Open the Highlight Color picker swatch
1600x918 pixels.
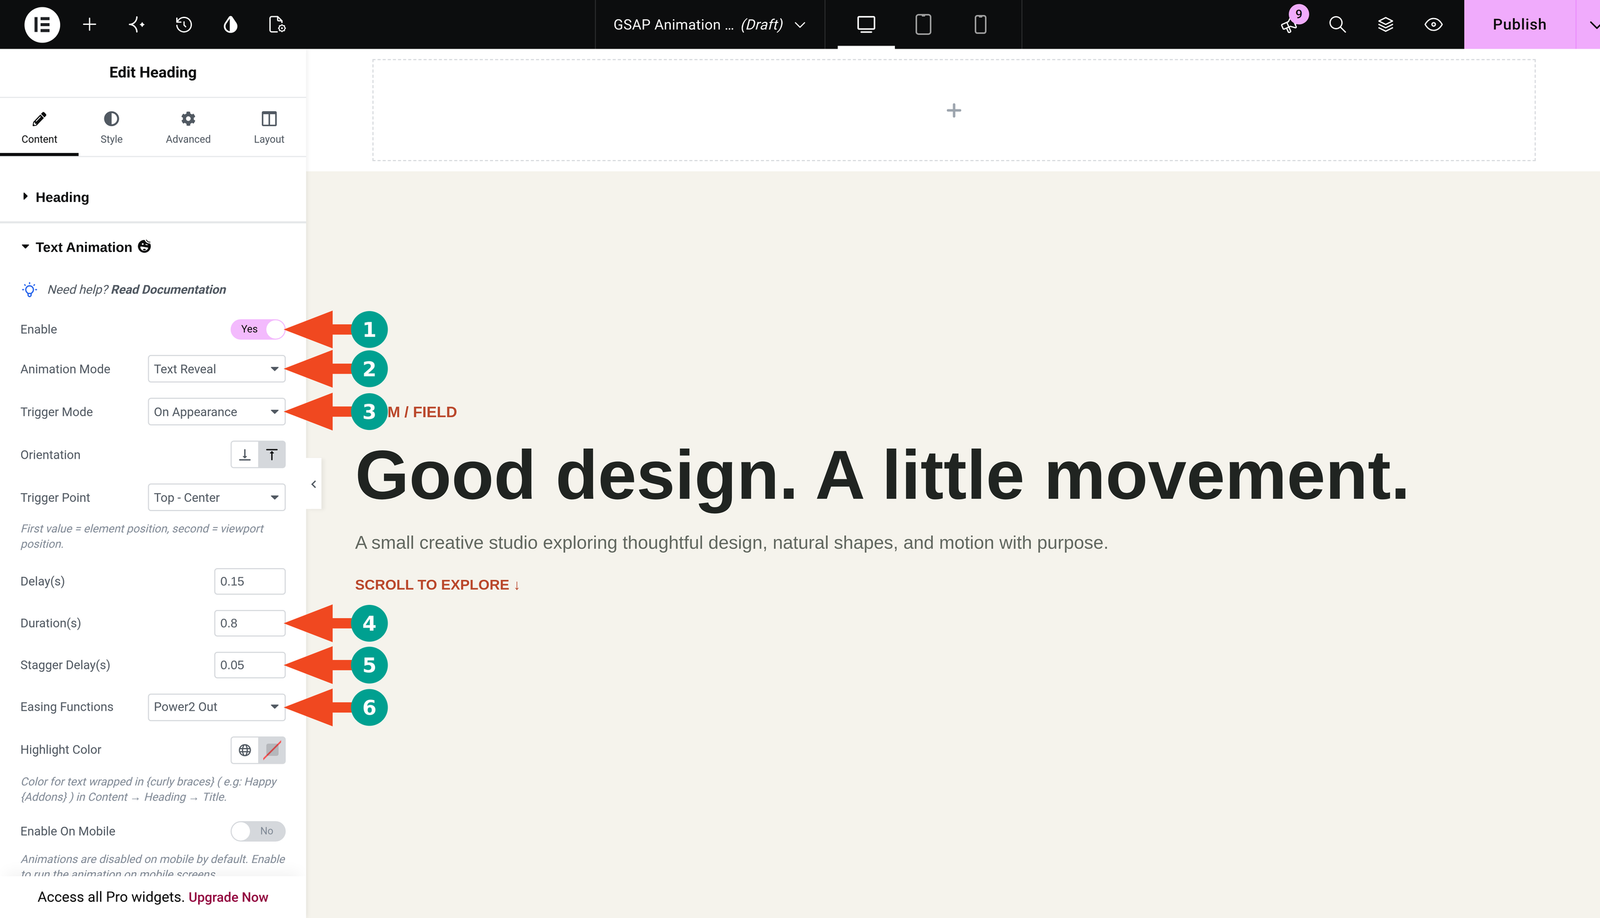272,750
